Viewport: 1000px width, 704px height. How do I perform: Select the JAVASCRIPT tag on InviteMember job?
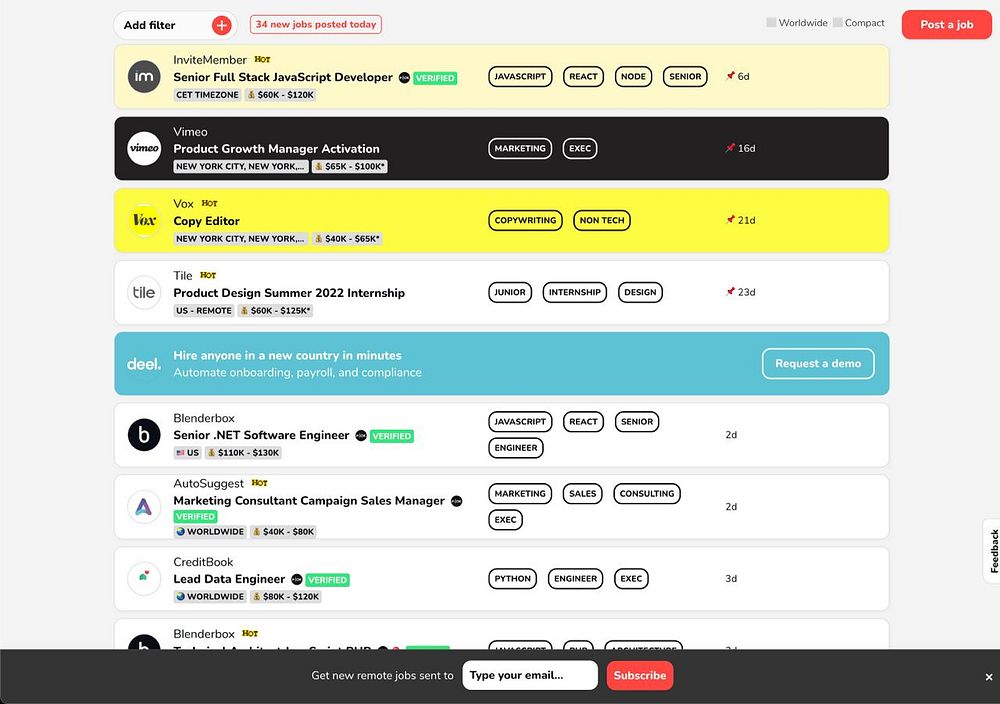(520, 77)
